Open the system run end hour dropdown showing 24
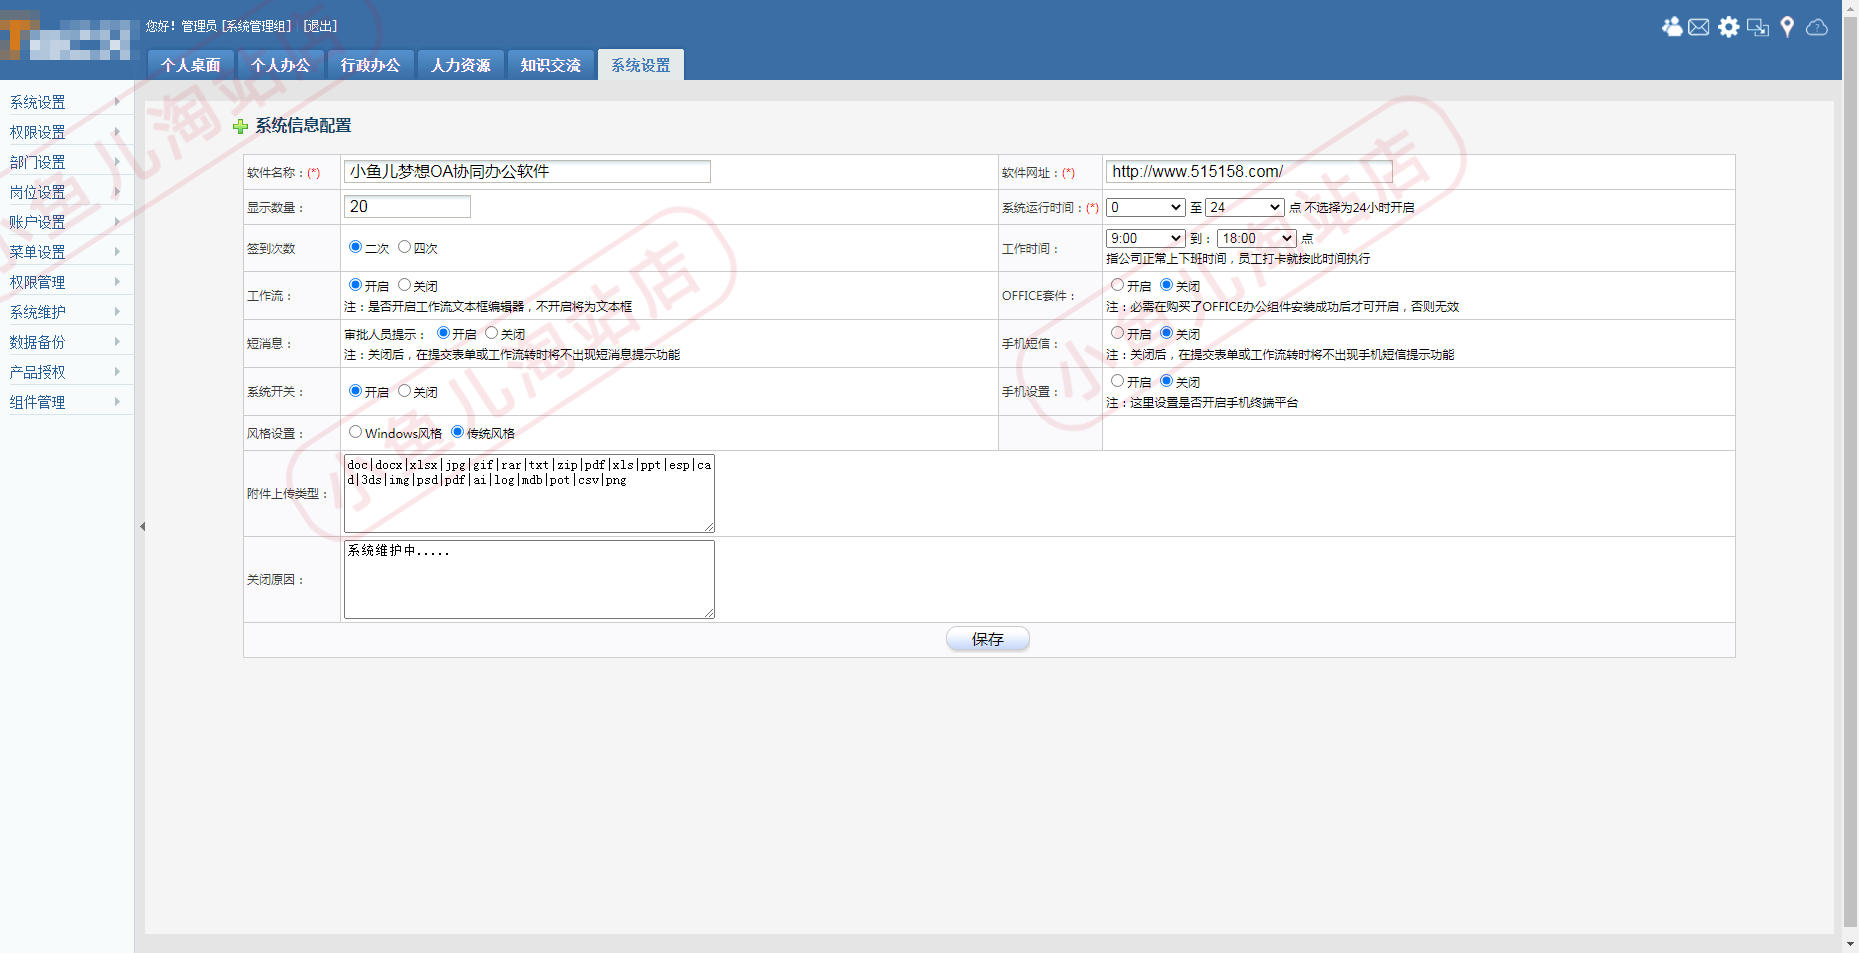The image size is (1859, 953). tap(1245, 207)
